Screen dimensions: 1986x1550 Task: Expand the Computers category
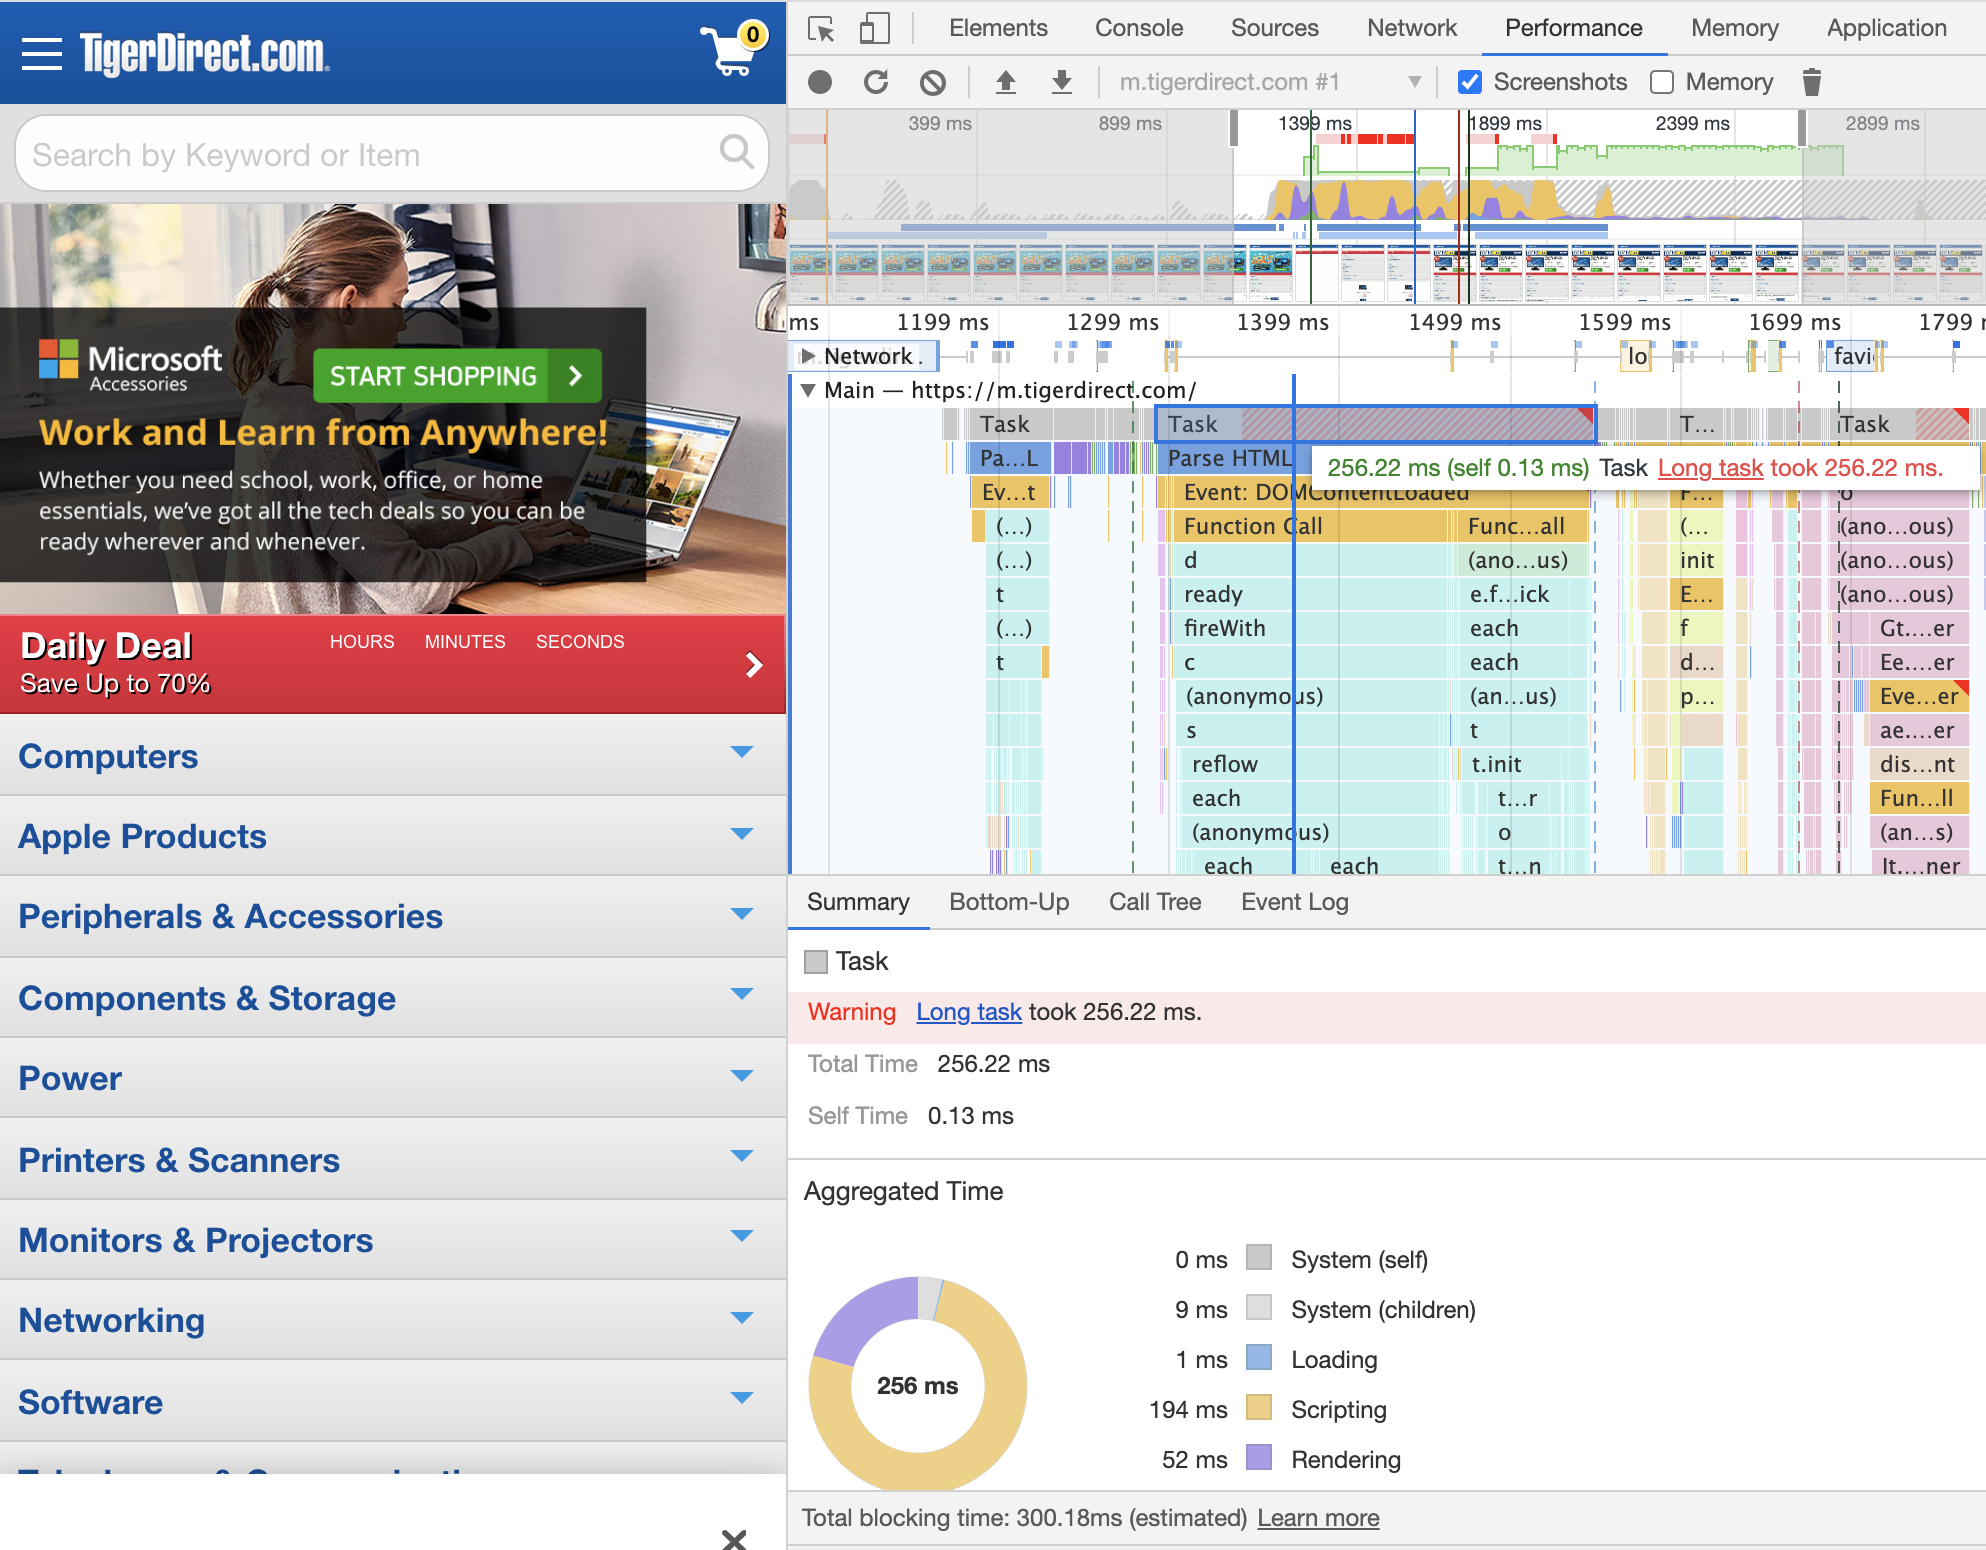pyautogui.click(x=393, y=756)
